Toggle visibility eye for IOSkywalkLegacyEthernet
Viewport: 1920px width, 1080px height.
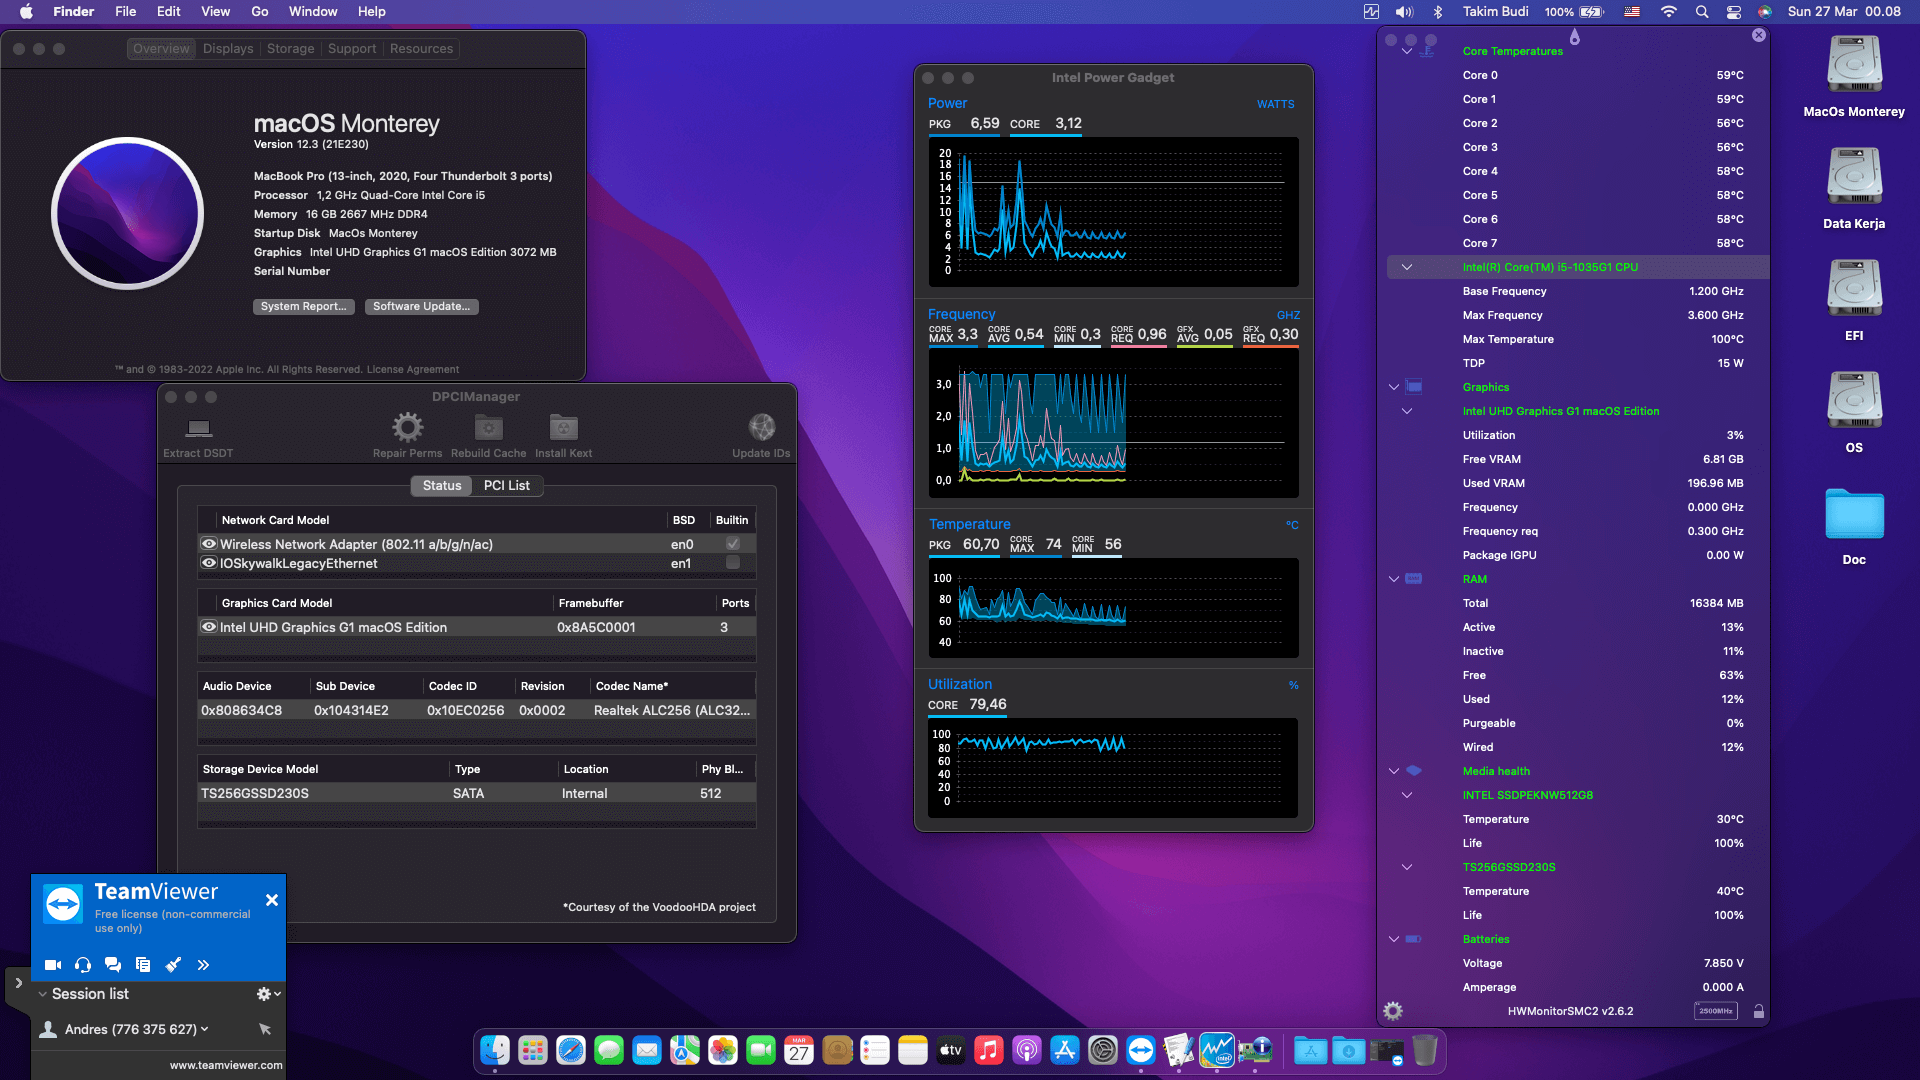pyautogui.click(x=209, y=562)
